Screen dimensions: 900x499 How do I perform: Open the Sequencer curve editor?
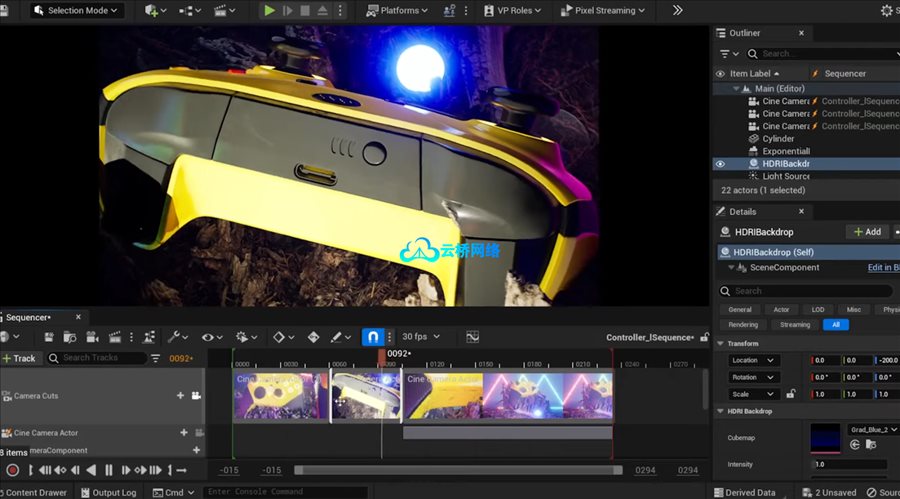(472, 337)
